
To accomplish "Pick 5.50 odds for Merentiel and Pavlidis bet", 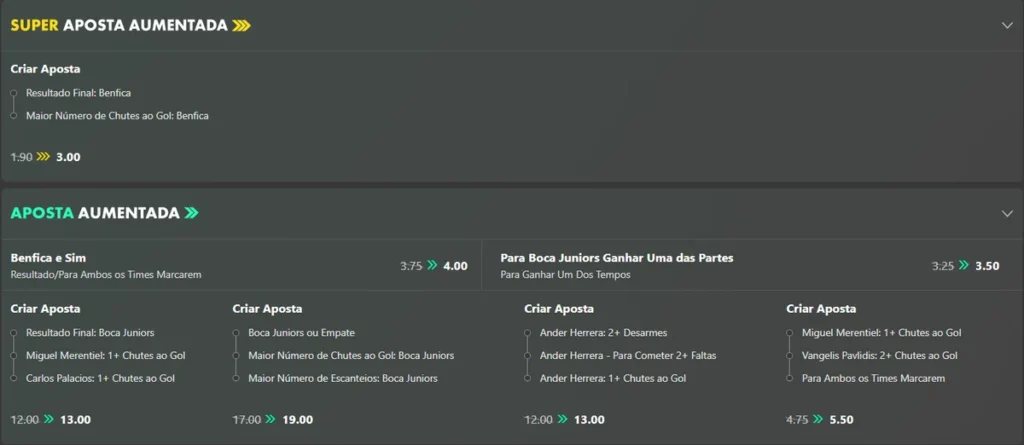I will (x=841, y=420).
